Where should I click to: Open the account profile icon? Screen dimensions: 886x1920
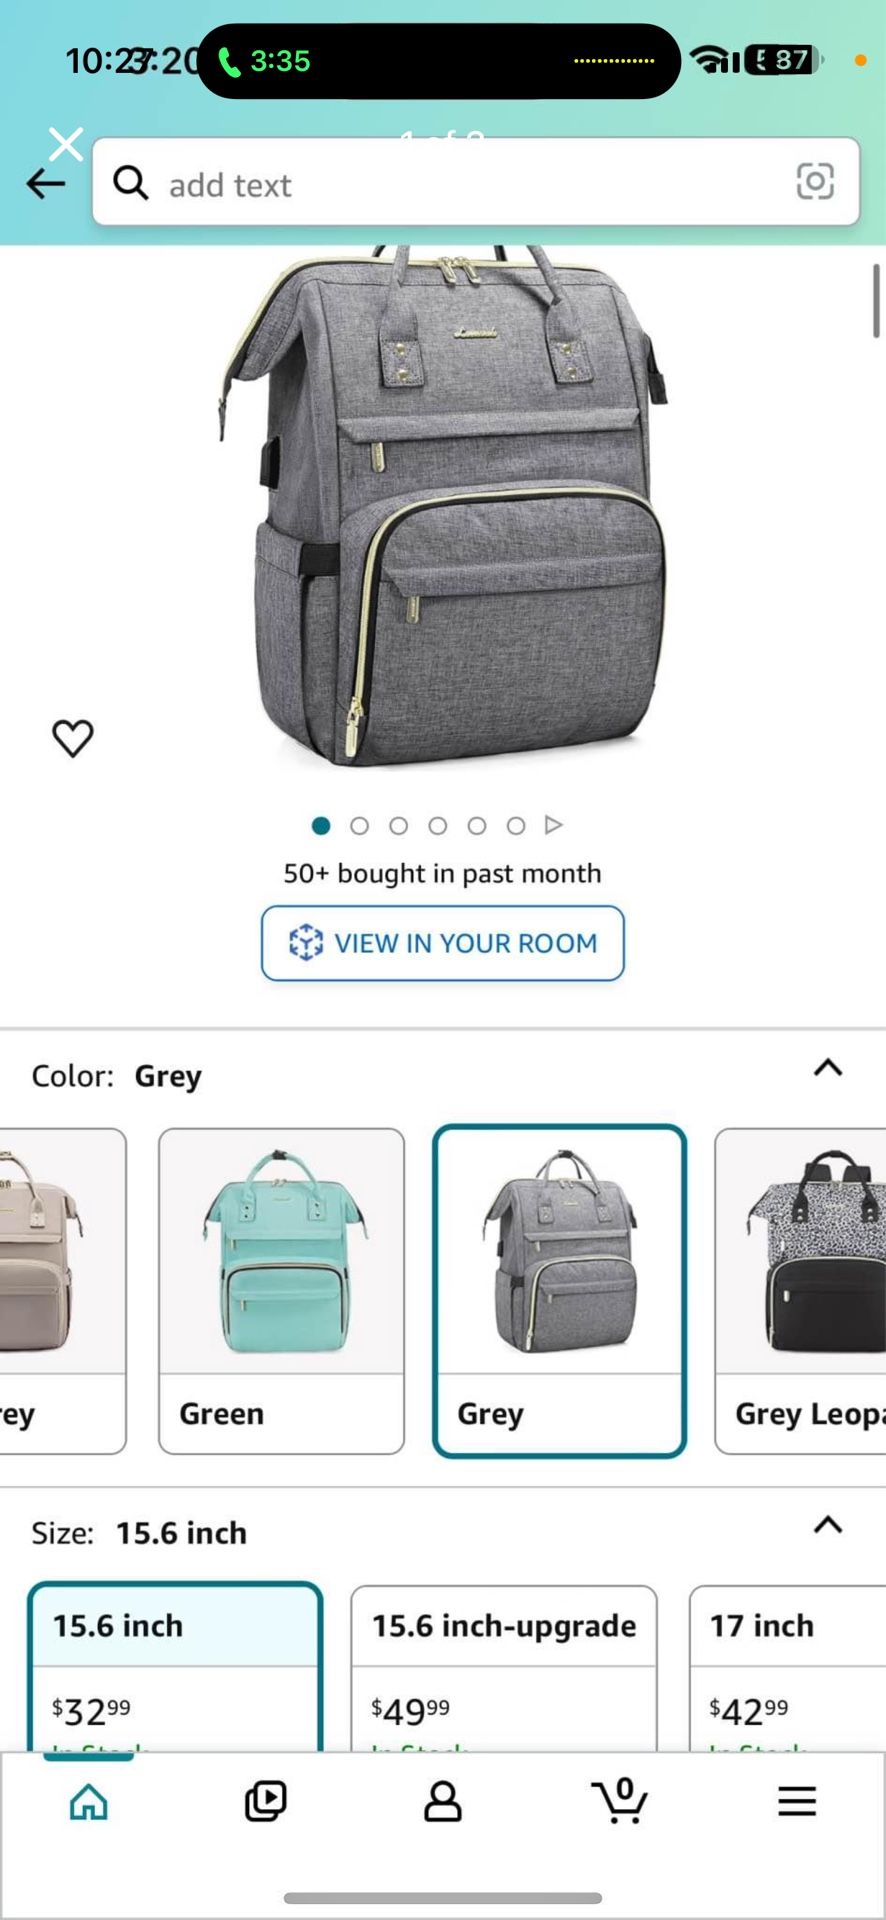click(x=443, y=1802)
